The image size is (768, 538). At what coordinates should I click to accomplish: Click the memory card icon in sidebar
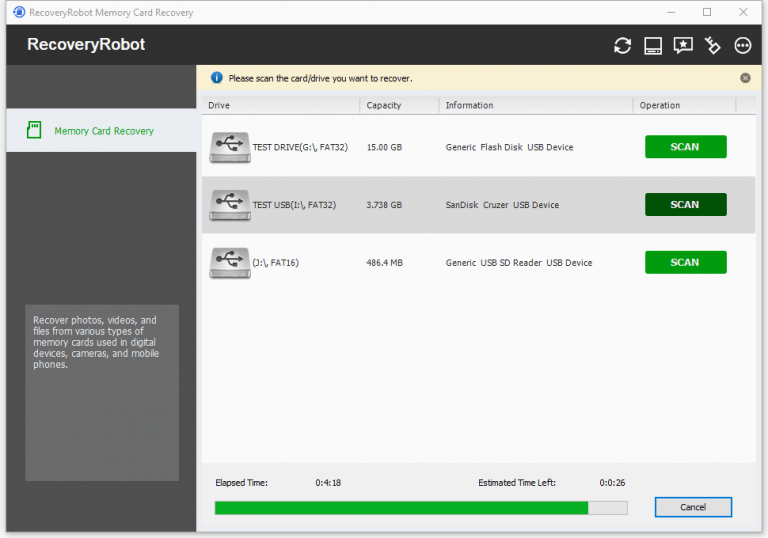pos(34,130)
